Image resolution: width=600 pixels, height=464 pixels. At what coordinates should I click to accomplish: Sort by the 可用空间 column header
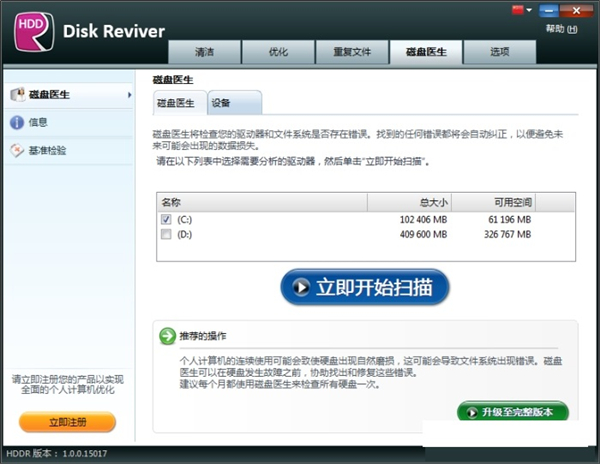pos(494,202)
